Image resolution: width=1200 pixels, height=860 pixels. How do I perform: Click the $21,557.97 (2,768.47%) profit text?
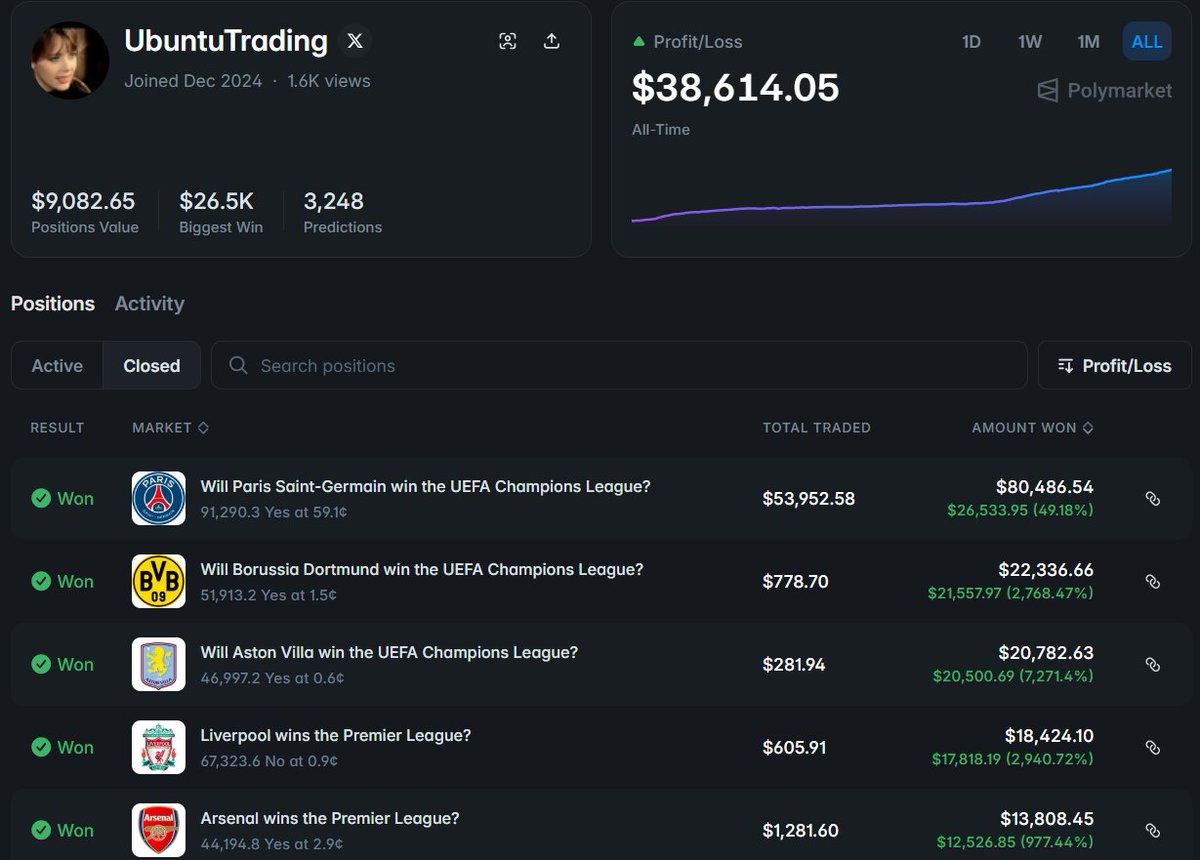[x=1011, y=593]
